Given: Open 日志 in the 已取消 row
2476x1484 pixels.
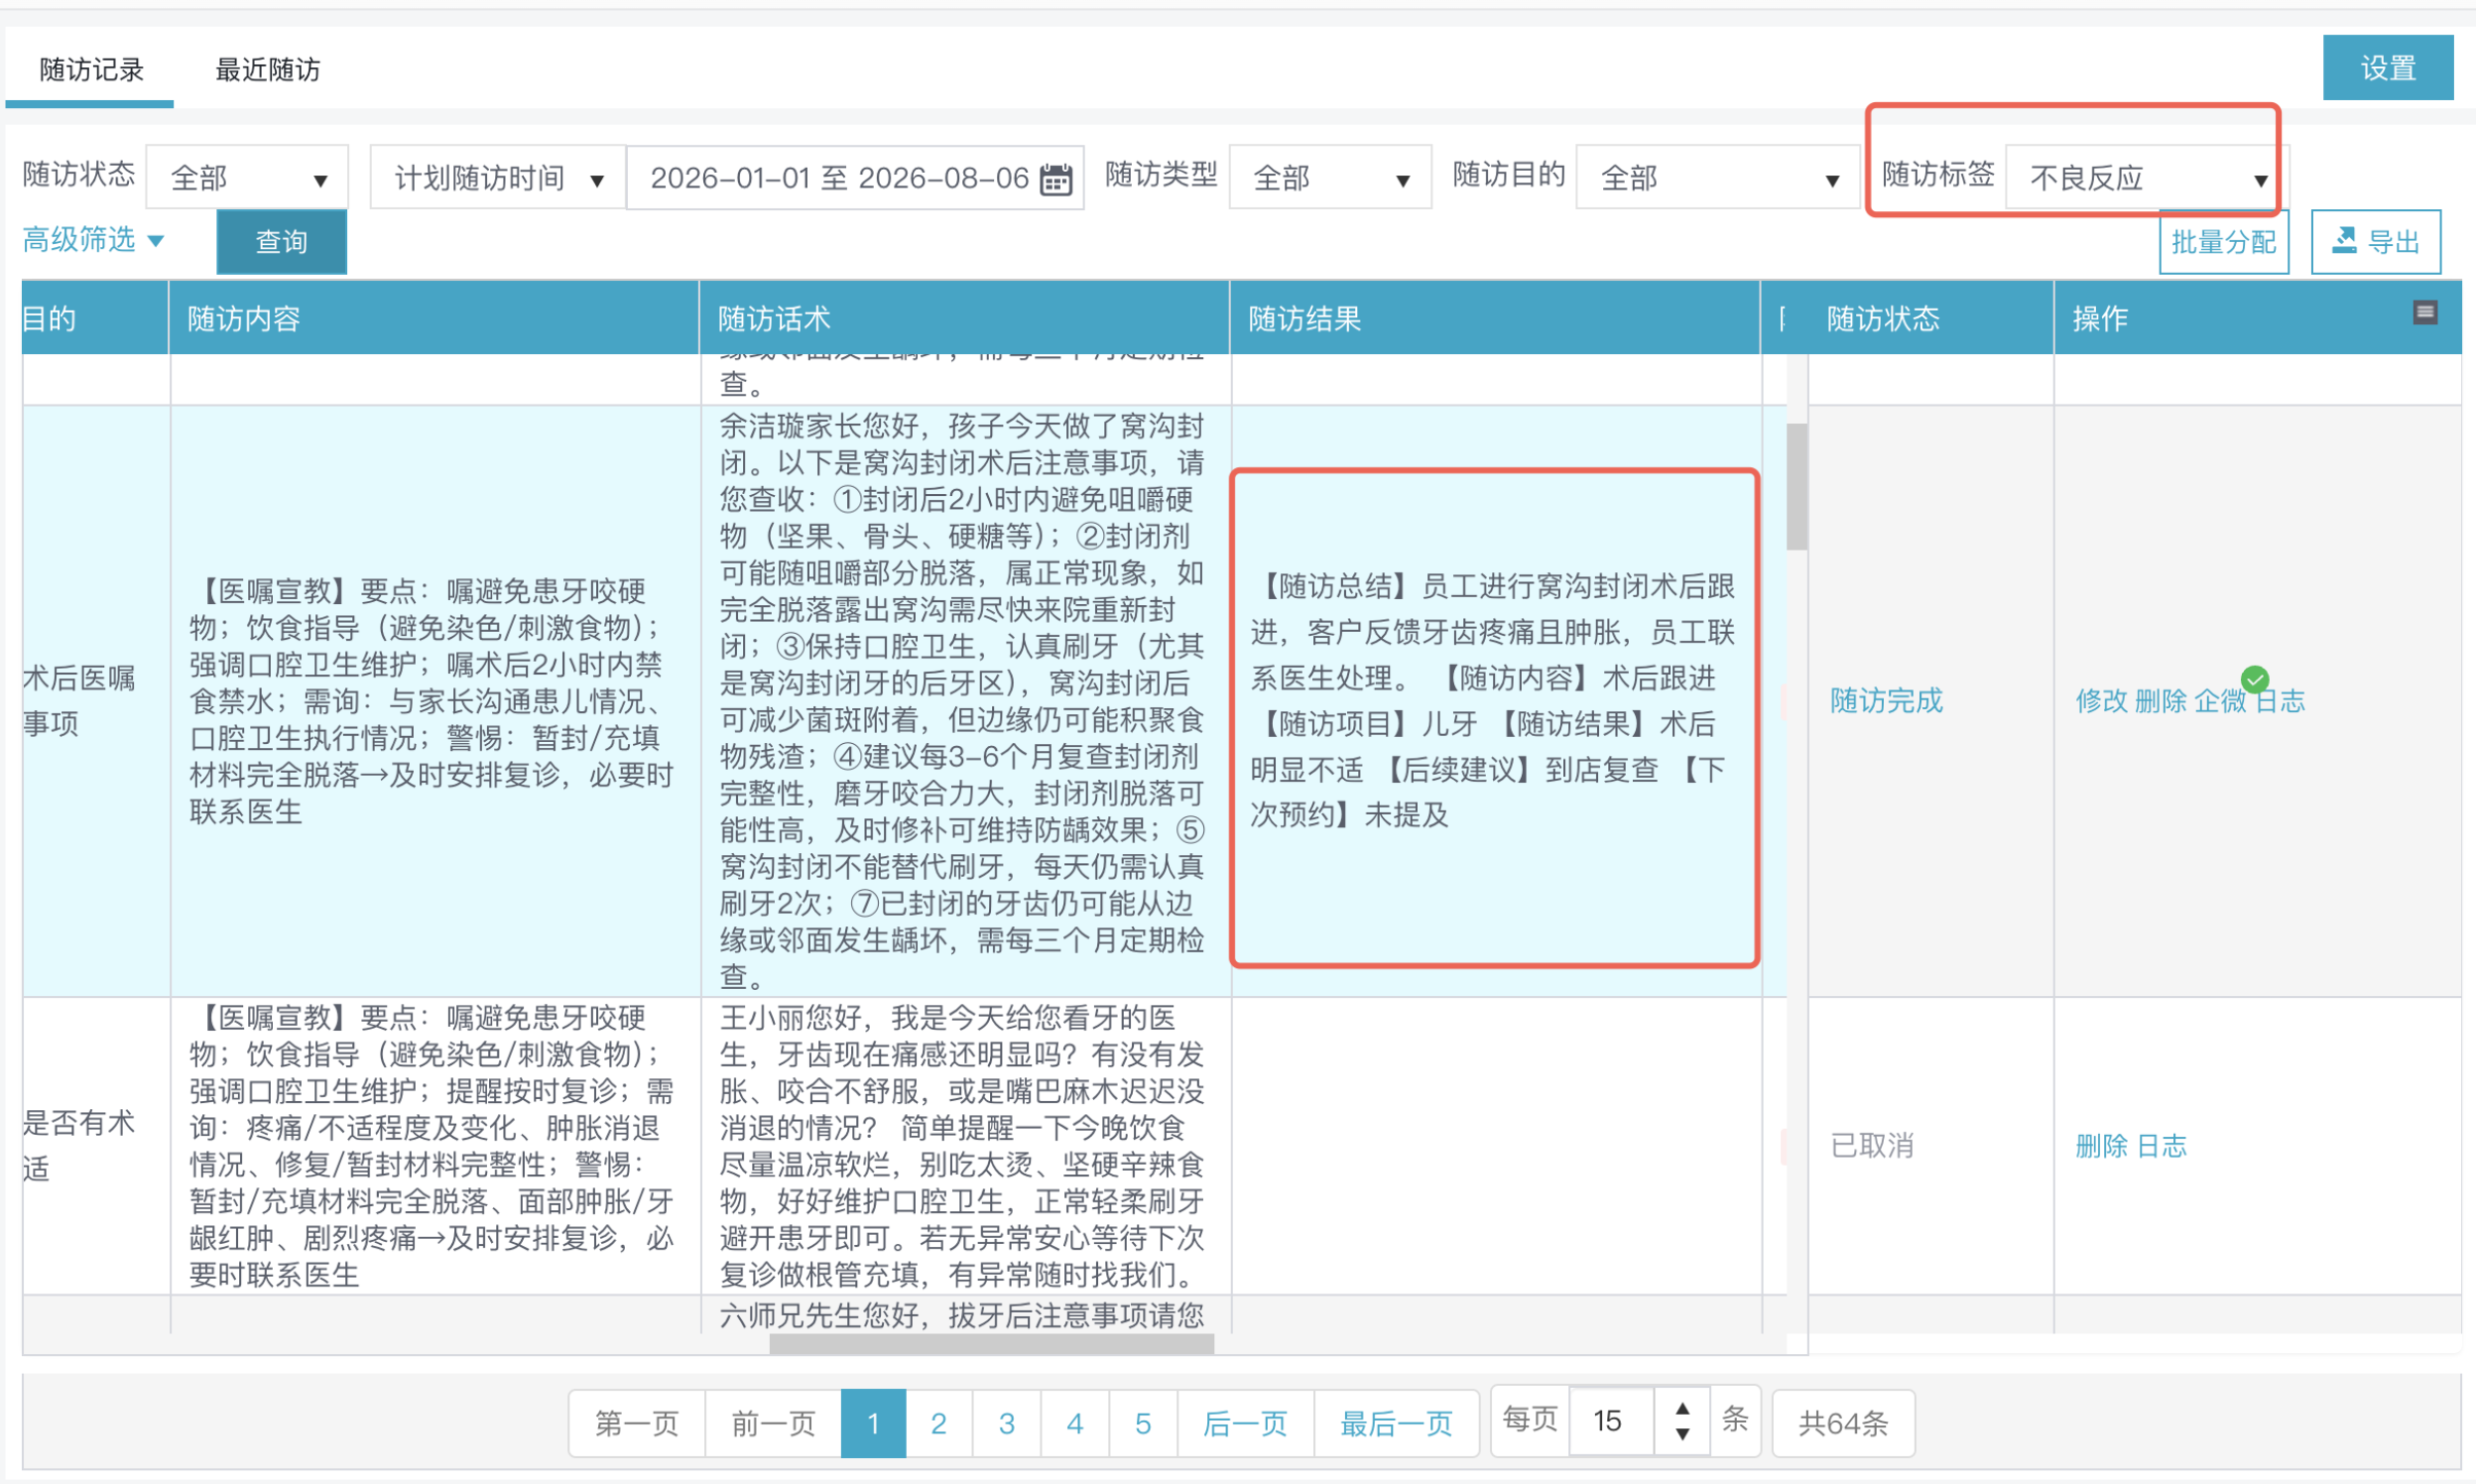Looking at the screenshot, I should tap(2161, 1146).
